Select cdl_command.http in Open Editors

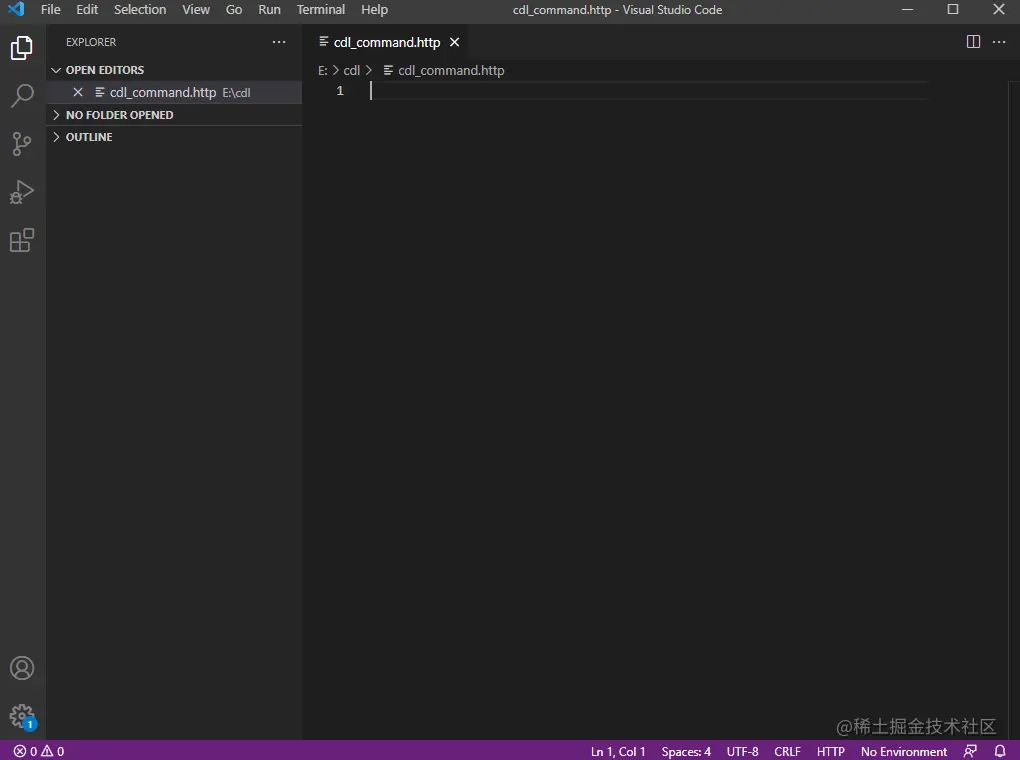(x=174, y=92)
